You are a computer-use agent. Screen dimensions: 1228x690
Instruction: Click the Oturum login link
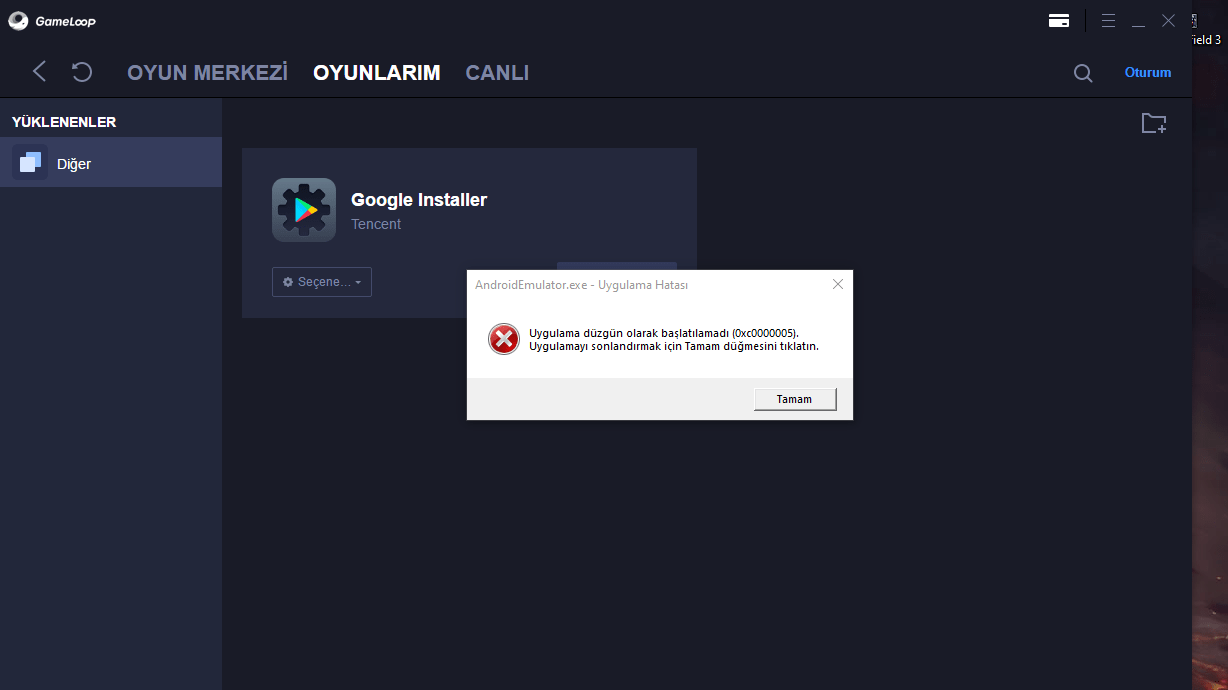click(1148, 72)
